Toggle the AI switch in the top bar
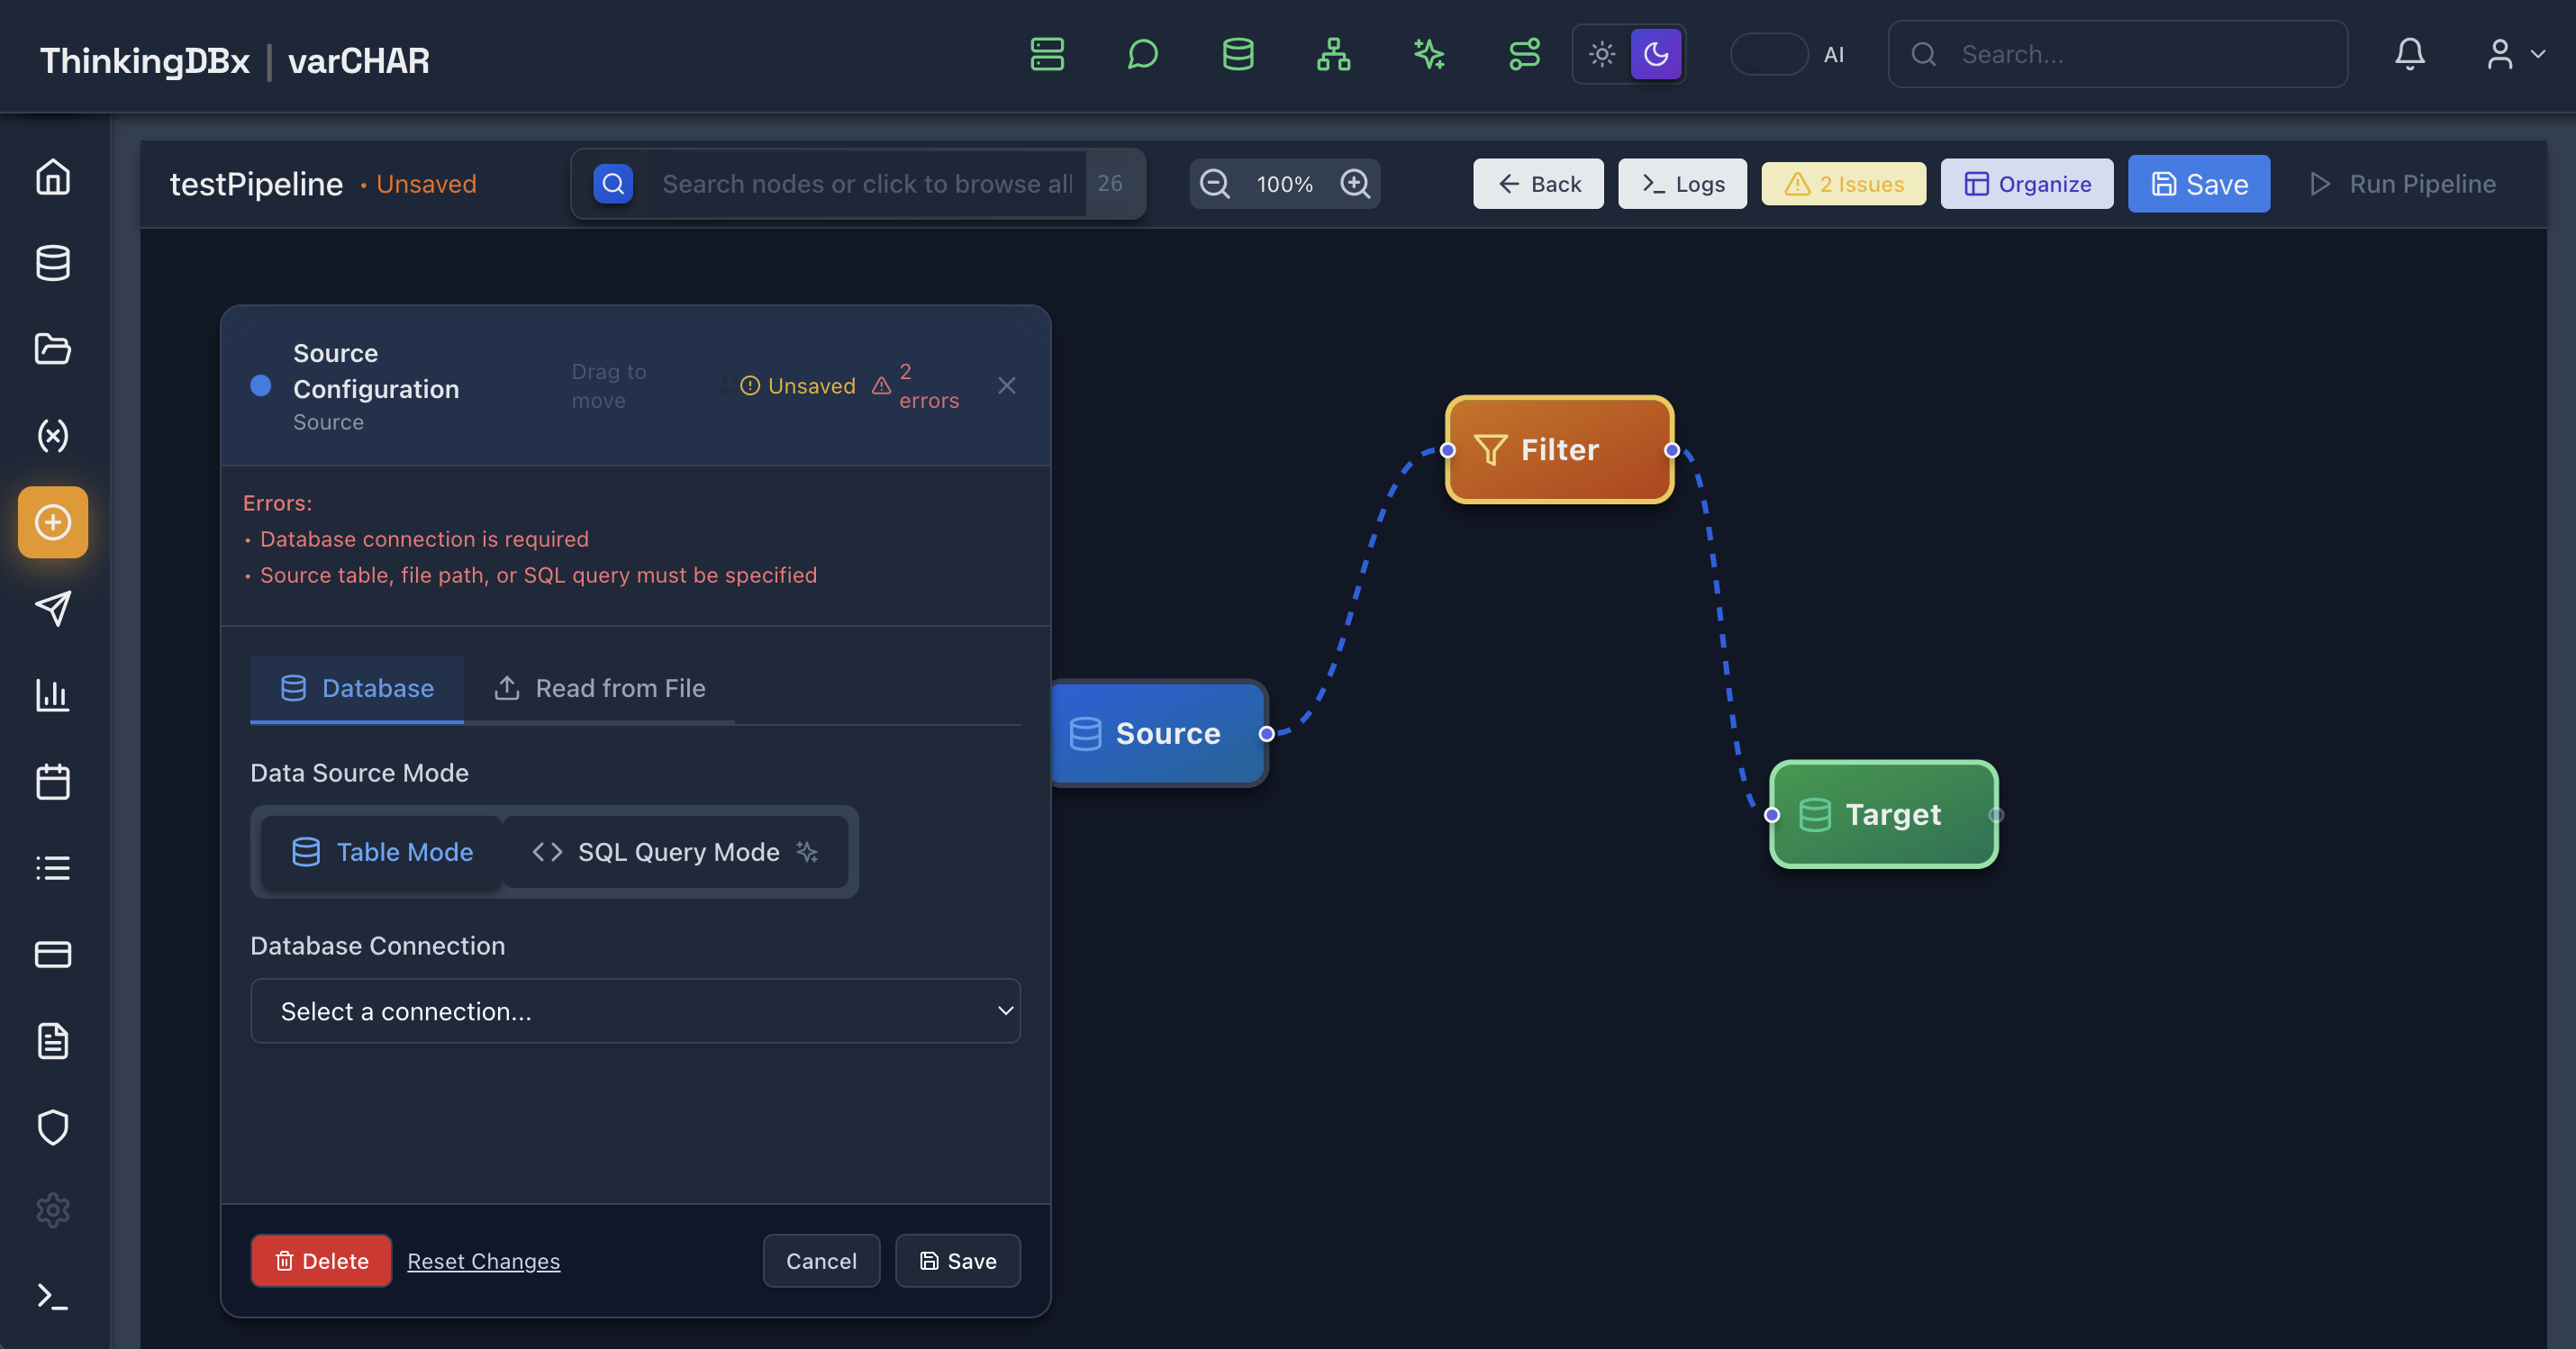This screenshot has height=1349, width=2576. click(x=1769, y=55)
